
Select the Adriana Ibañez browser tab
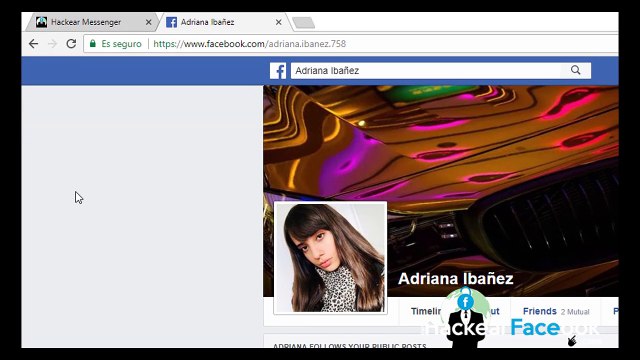(224, 22)
